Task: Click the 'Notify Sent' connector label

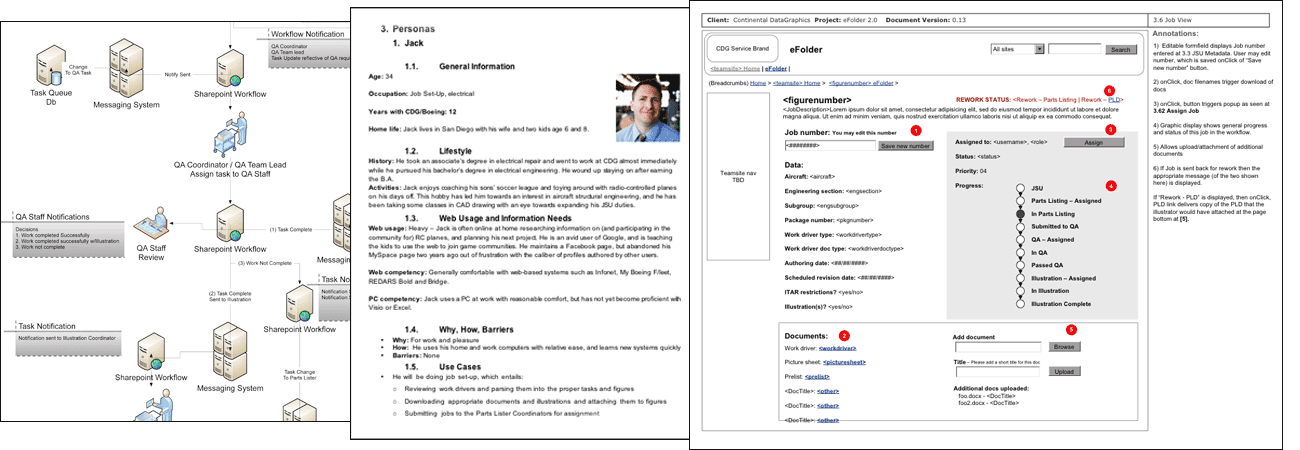Action: pyautogui.click(x=178, y=73)
